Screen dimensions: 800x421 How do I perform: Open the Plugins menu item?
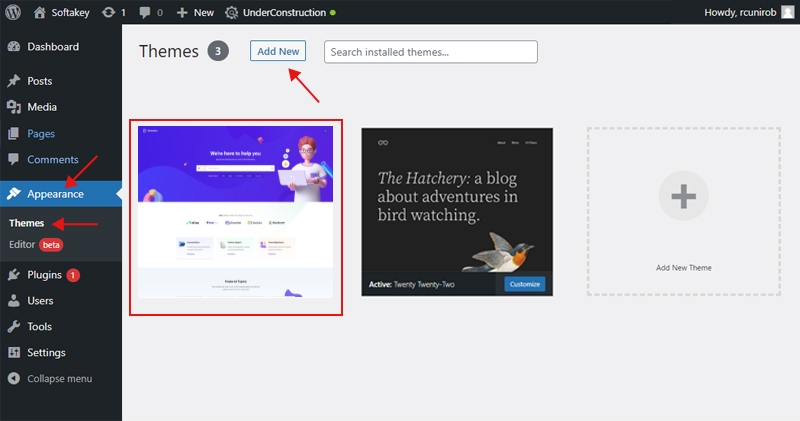click(x=44, y=274)
